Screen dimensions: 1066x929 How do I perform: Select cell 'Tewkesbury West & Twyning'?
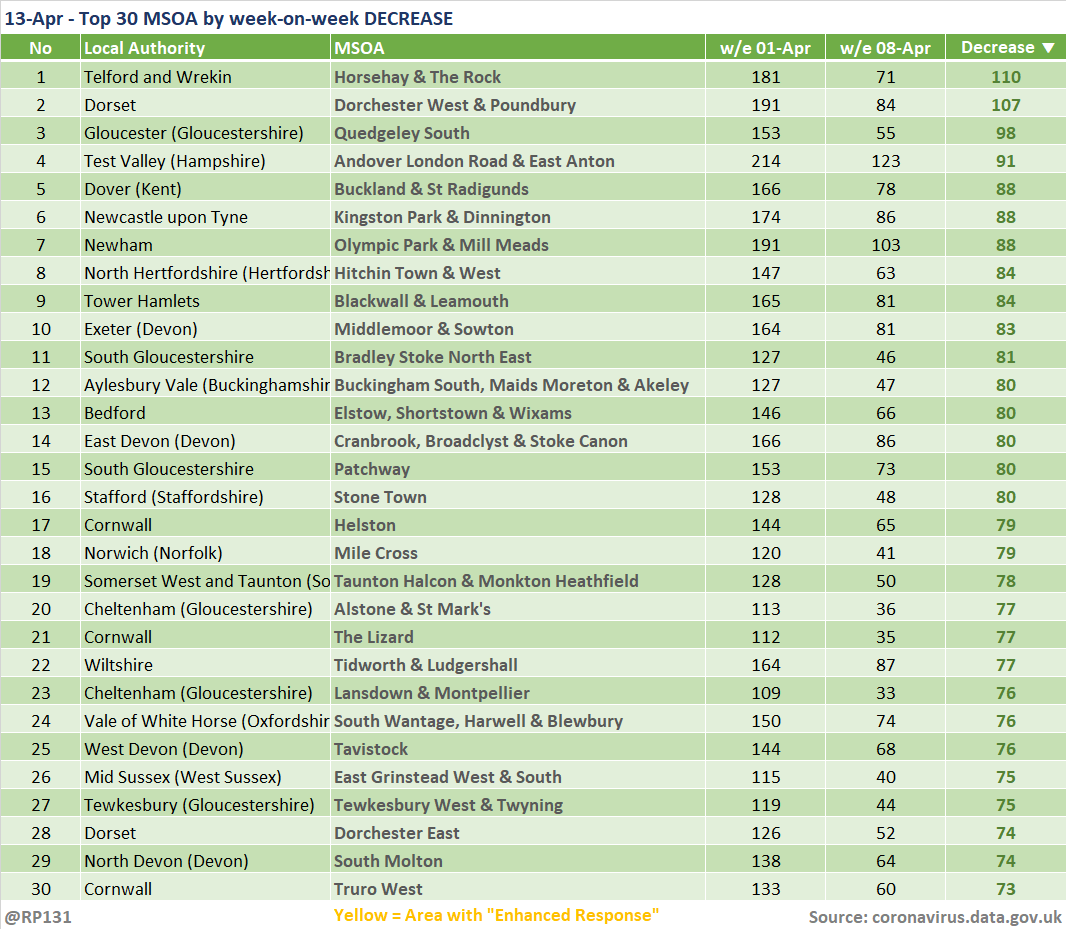(517, 805)
